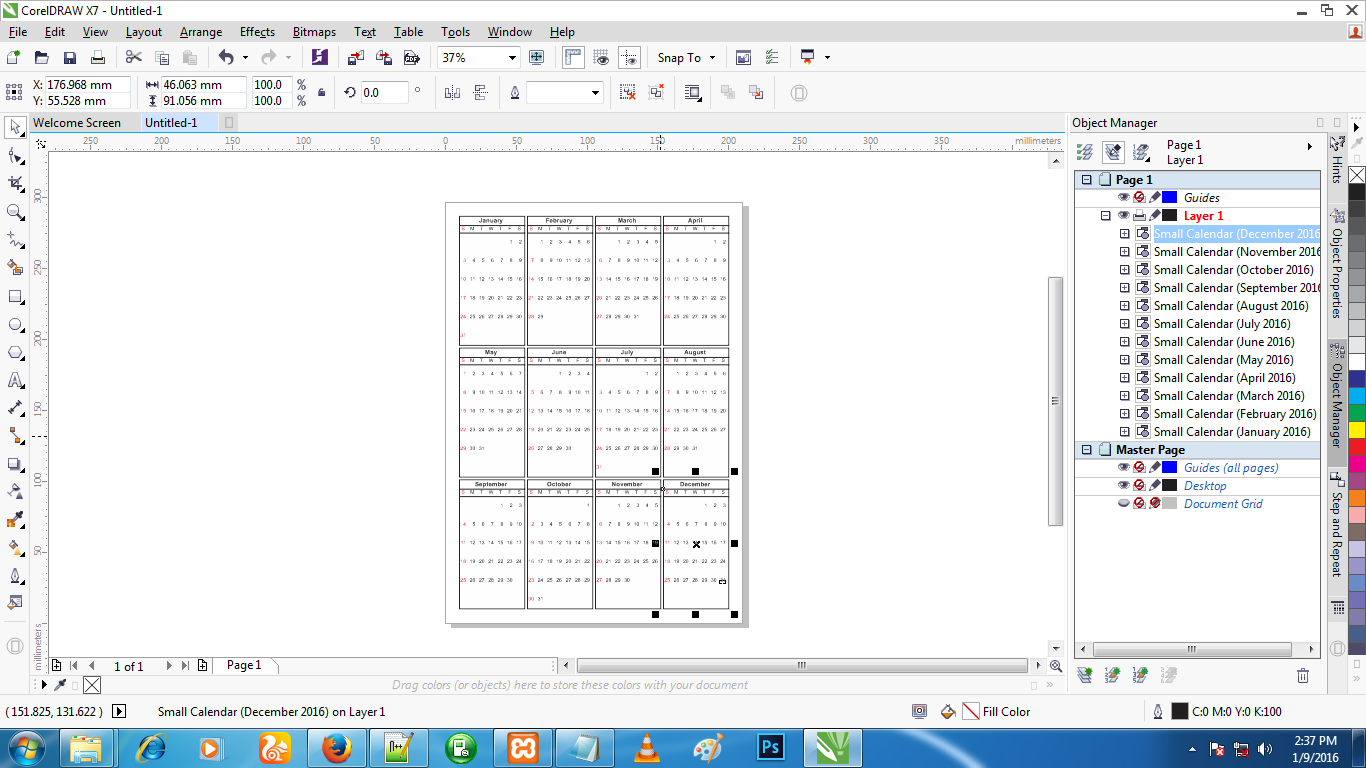
Task: Open the undo history dropdown arrow
Action: (x=245, y=58)
